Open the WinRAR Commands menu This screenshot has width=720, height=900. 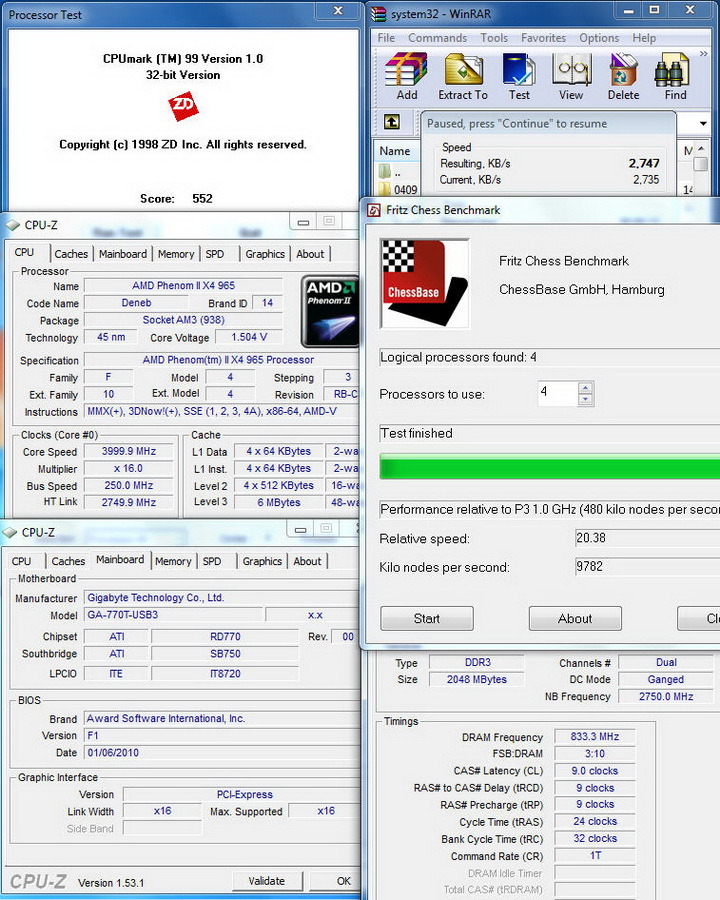tap(438, 38)
